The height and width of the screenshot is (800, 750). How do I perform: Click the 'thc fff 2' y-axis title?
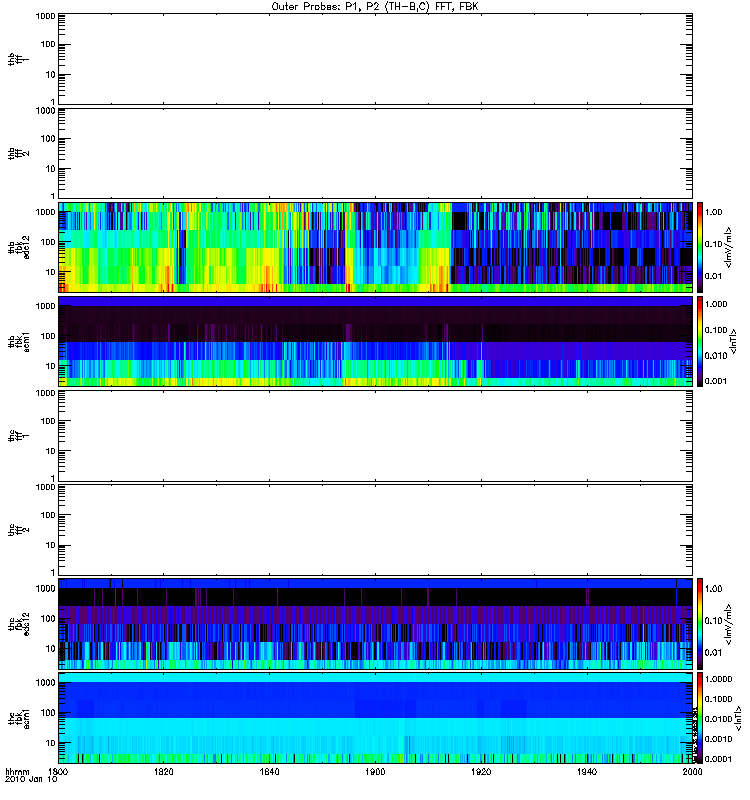click(x=18, y=530)
